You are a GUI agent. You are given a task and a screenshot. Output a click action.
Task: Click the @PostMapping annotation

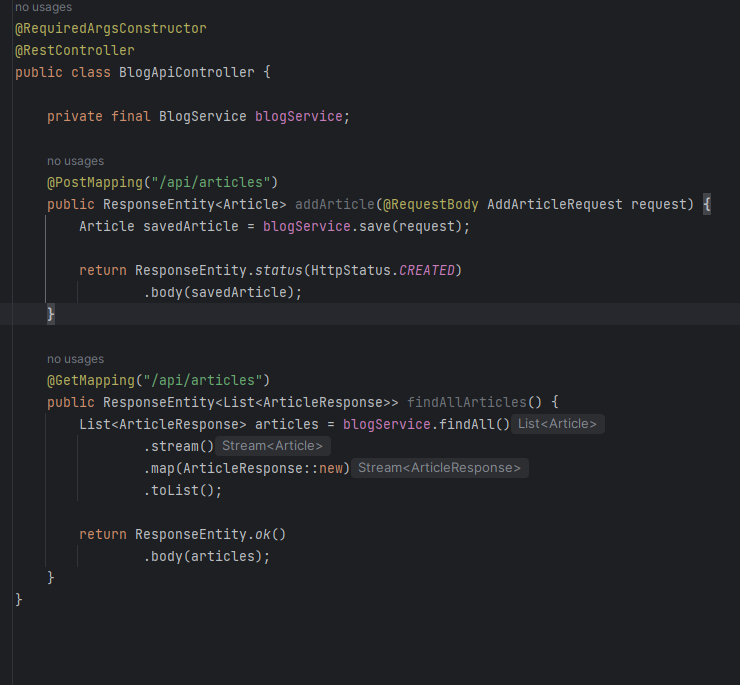point(95,182)
